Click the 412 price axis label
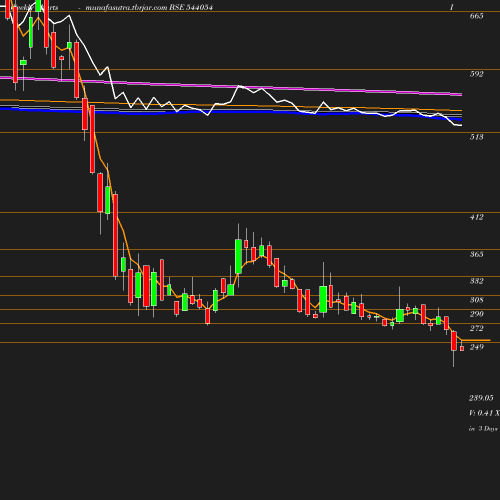The image size is (500, 500). [x=476, y=217]
